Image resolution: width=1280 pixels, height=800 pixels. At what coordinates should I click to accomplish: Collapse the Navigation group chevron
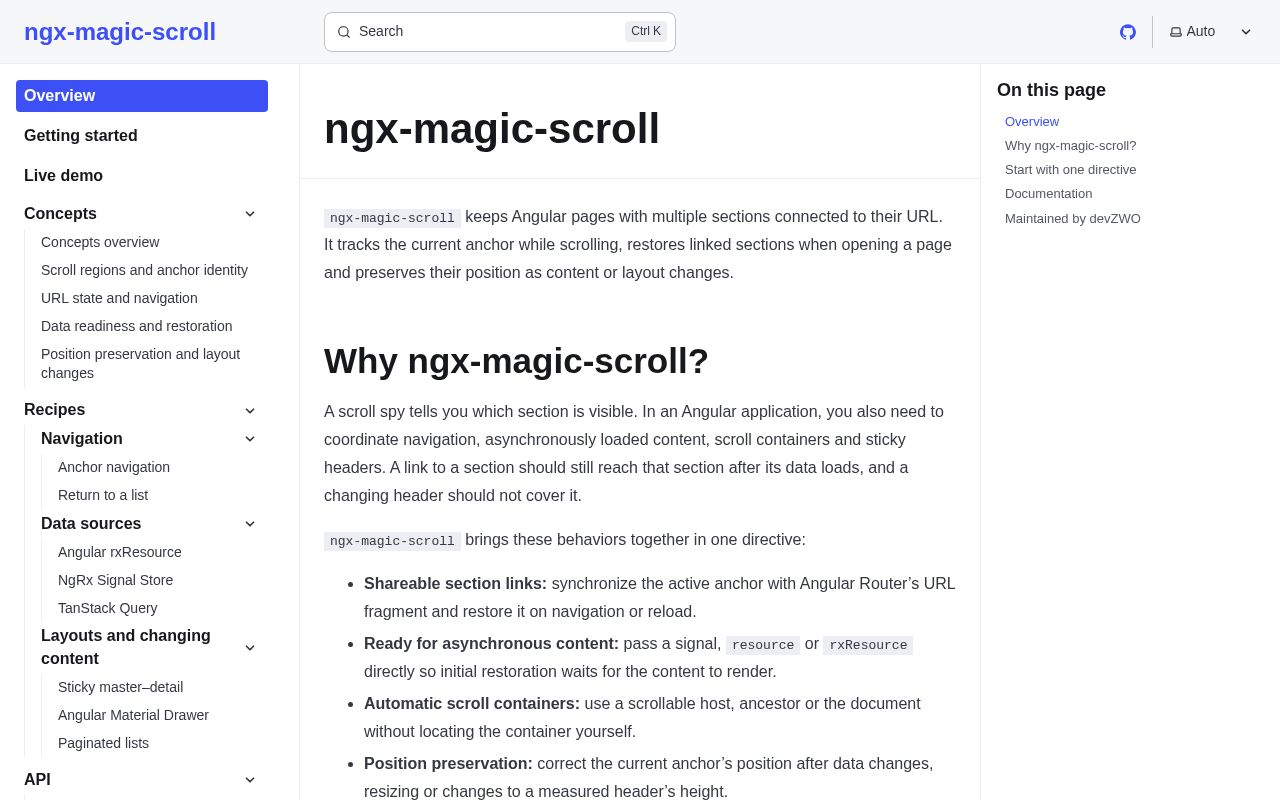point(250,439)
